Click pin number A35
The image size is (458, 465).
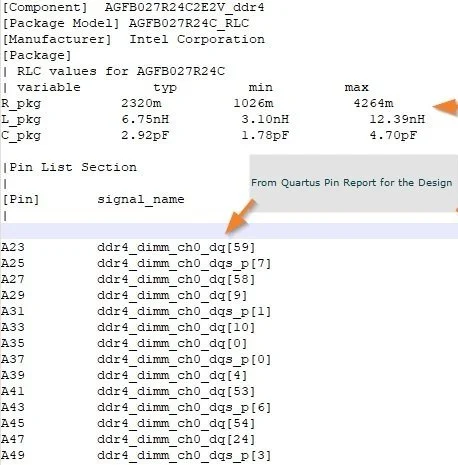click(x=13, y=343)
